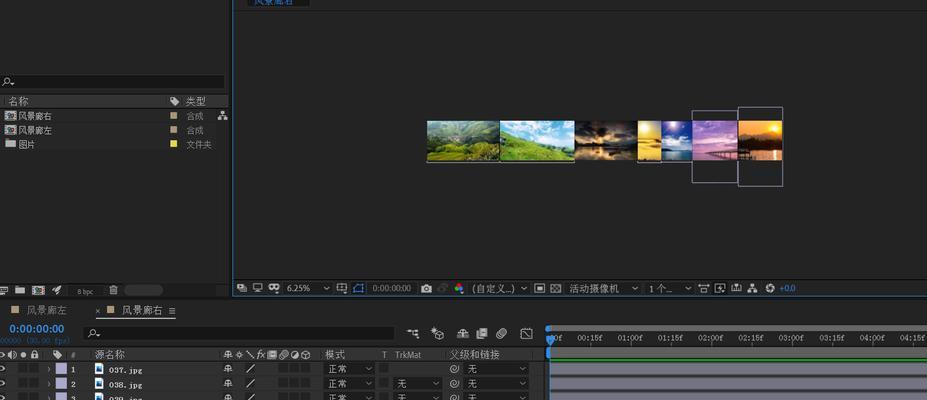The width and height of the screenshot is (927, 400).
Task: Close the 风景廊右 timeline tab
Action: [x=98, y=311]
